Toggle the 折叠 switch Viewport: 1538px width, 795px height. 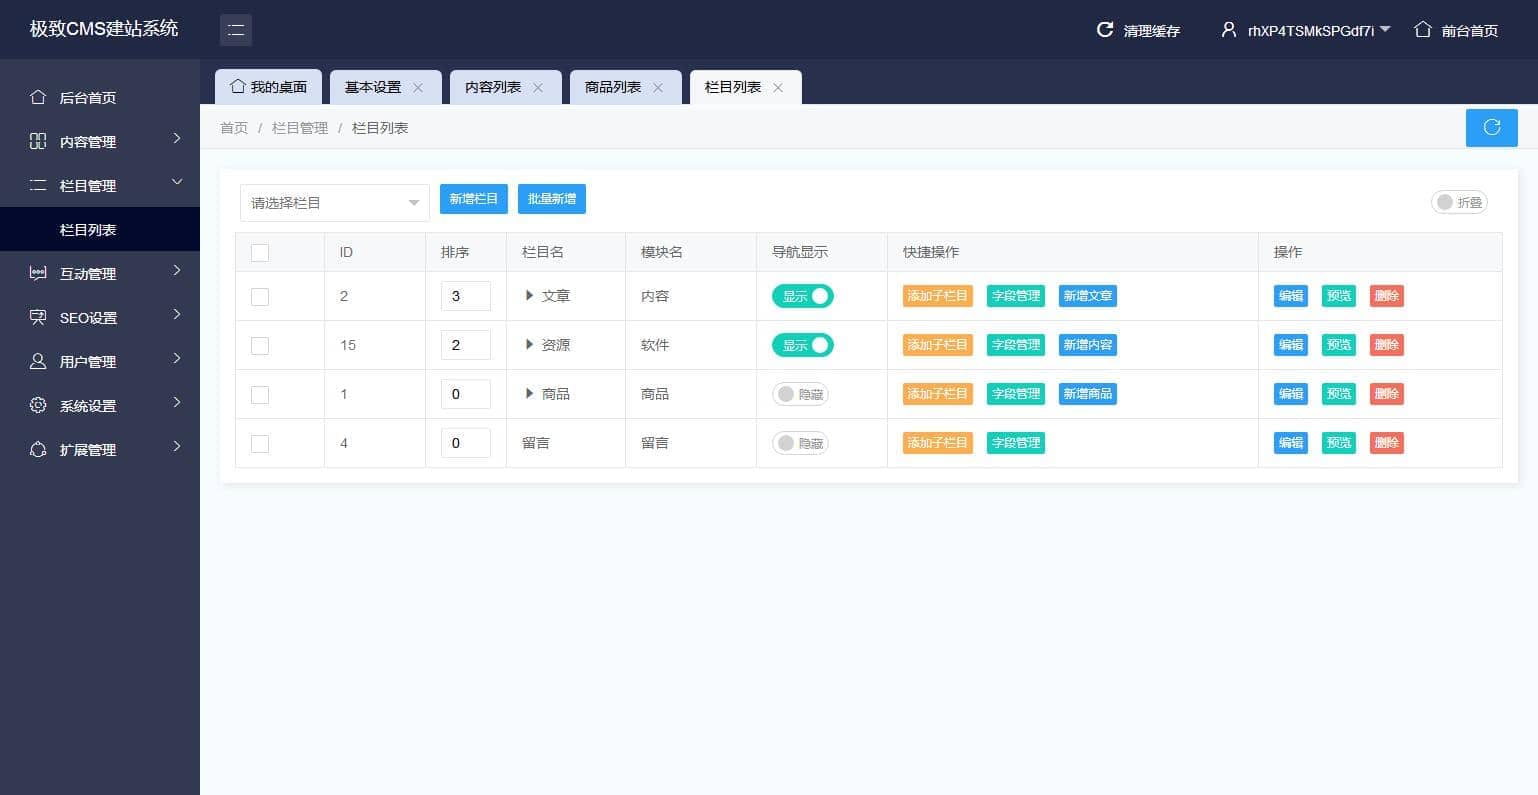1459,202
